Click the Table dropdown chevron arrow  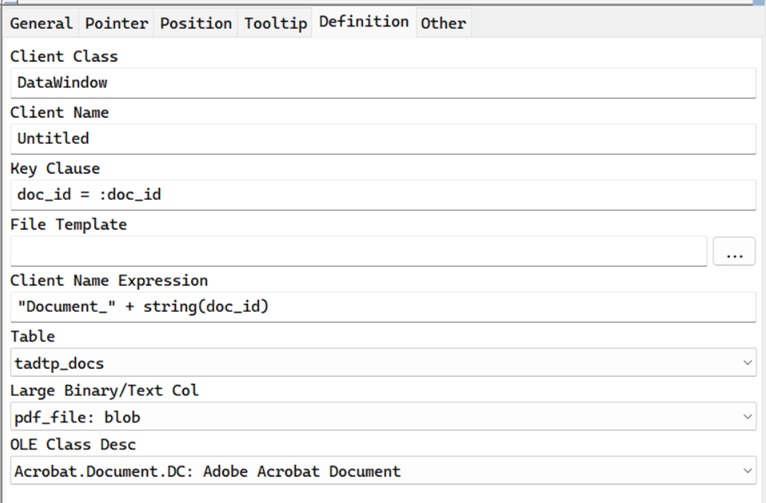[x=747, y=363]
